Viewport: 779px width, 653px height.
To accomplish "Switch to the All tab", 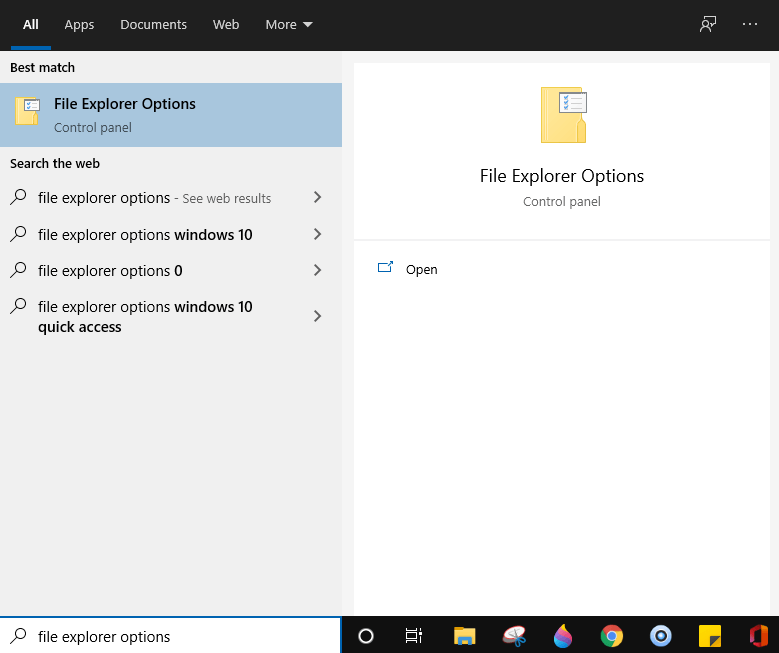I will (30, 24).
